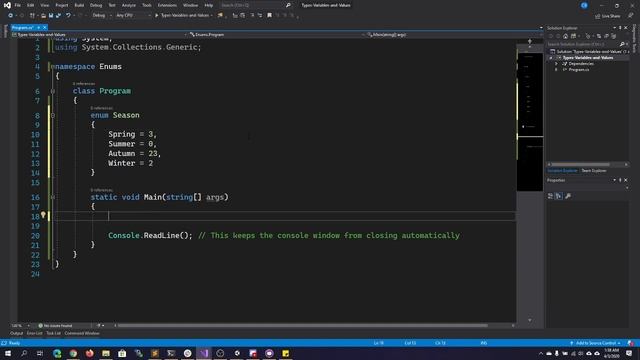The height and width of the screenshot is (360, 640).
Task: Click the Collapse All icon in Solution Explorer
Action: 606,36
